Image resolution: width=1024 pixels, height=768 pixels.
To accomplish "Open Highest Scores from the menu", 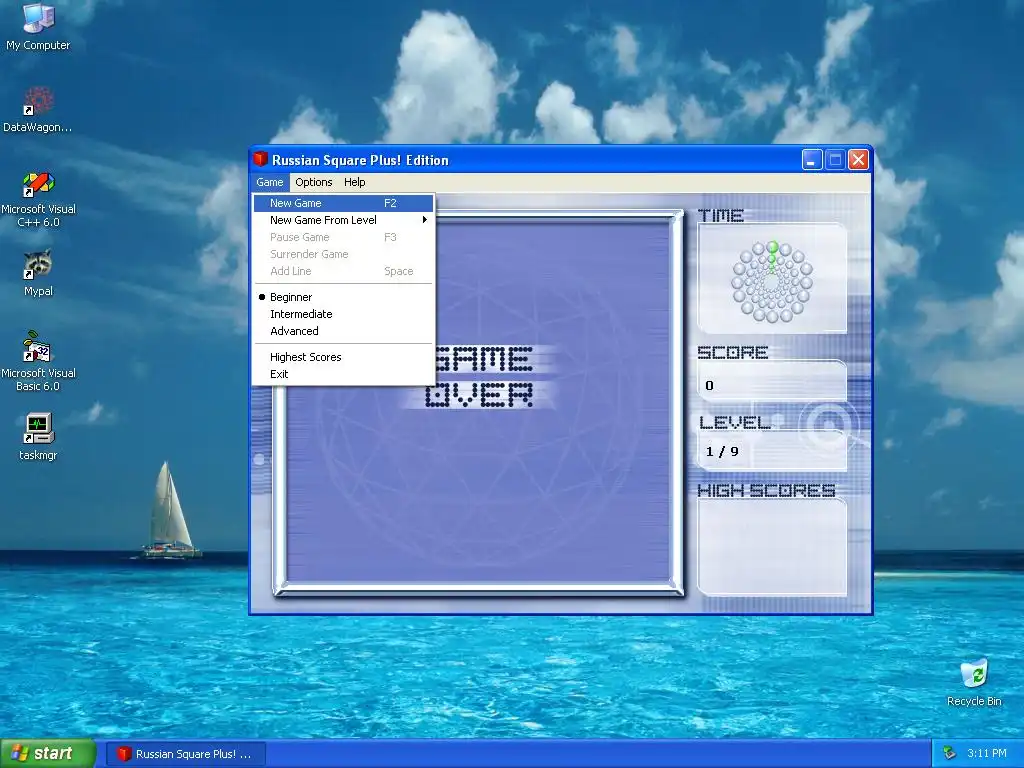I will pyautogui.click(x=344, y=357).
